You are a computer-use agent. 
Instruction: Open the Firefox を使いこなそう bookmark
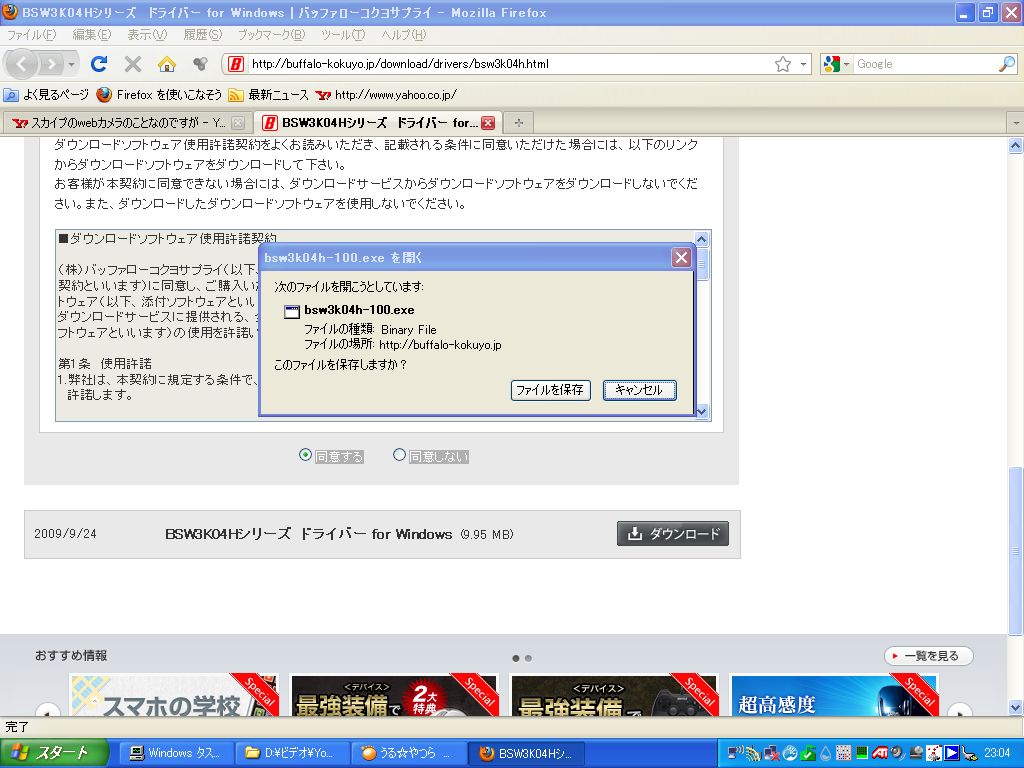[159, 95]
